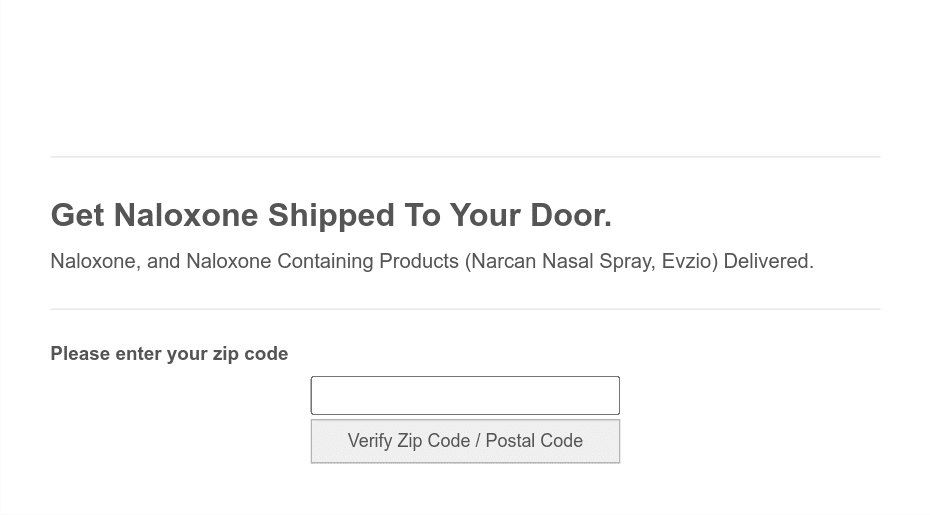Screen dimensions: 930x515
Task: Click the divider line below the description
Action: coord(465,309)
